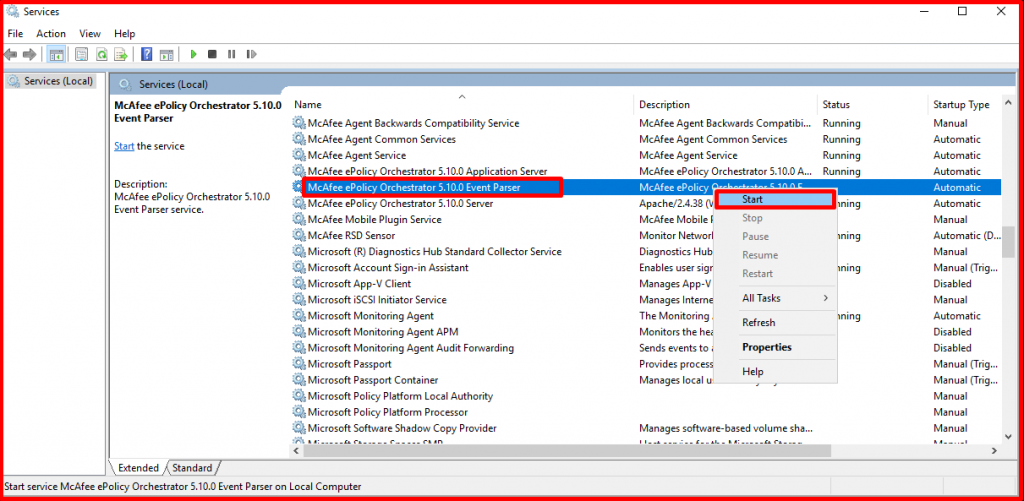This screenshot has width=1024, height=501.
Task: Click the vertical scrollbar down arrow
Action: click(1008, 436)
